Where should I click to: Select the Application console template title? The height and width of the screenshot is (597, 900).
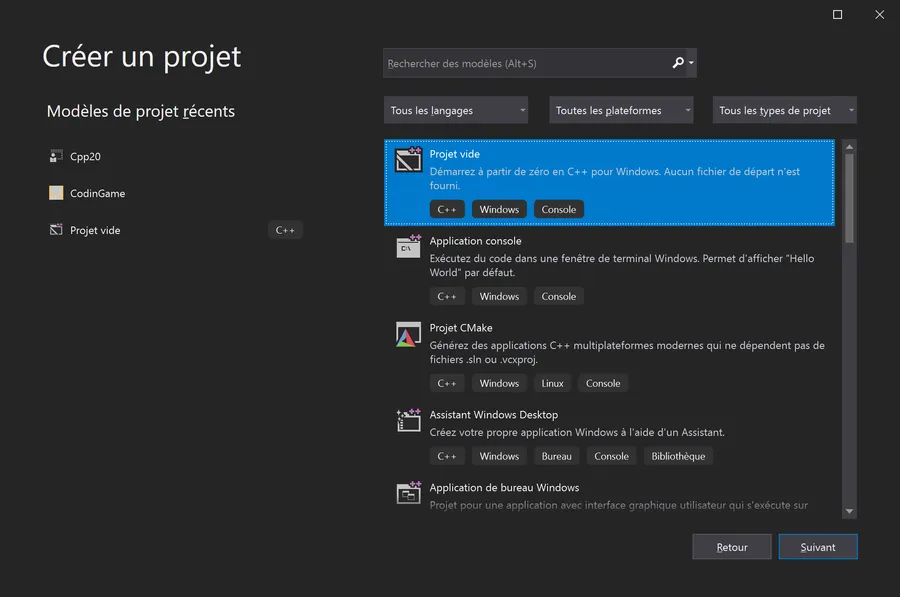(475, 241)
